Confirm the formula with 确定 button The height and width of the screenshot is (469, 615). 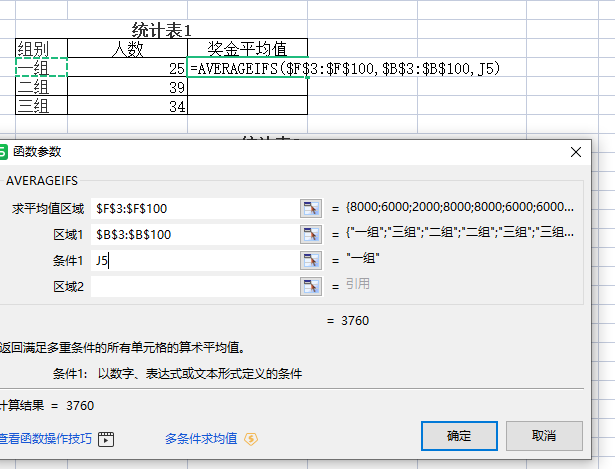(459, 436)
